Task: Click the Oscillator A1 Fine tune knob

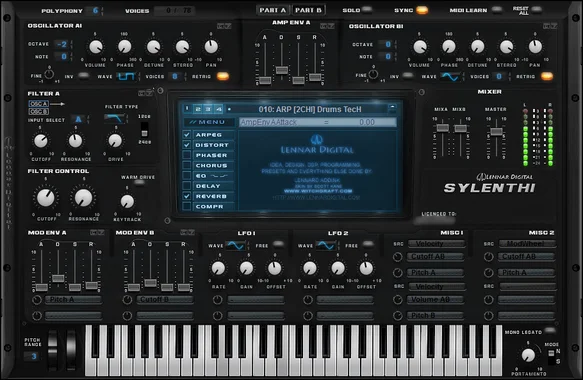Action: coord(49,74)
